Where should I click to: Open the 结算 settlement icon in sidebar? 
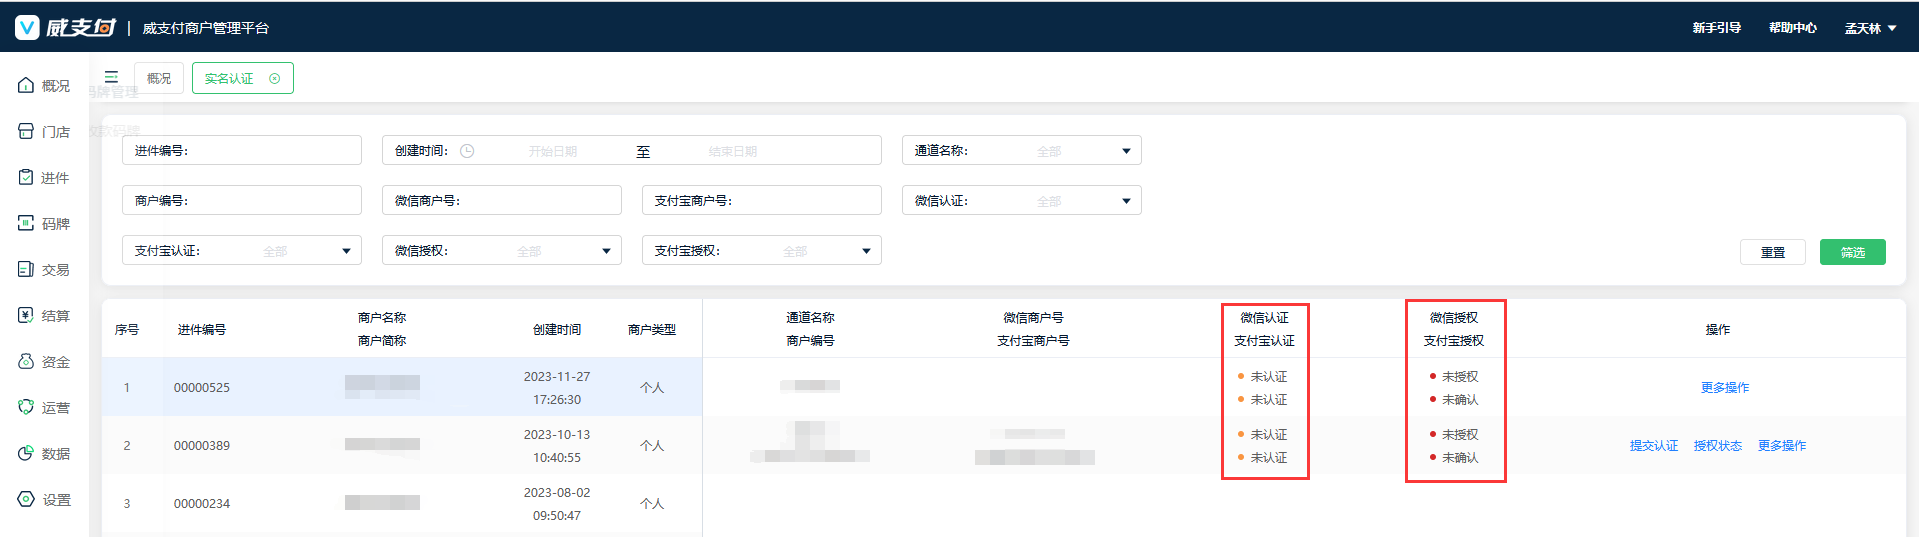(x=26, y=316)
